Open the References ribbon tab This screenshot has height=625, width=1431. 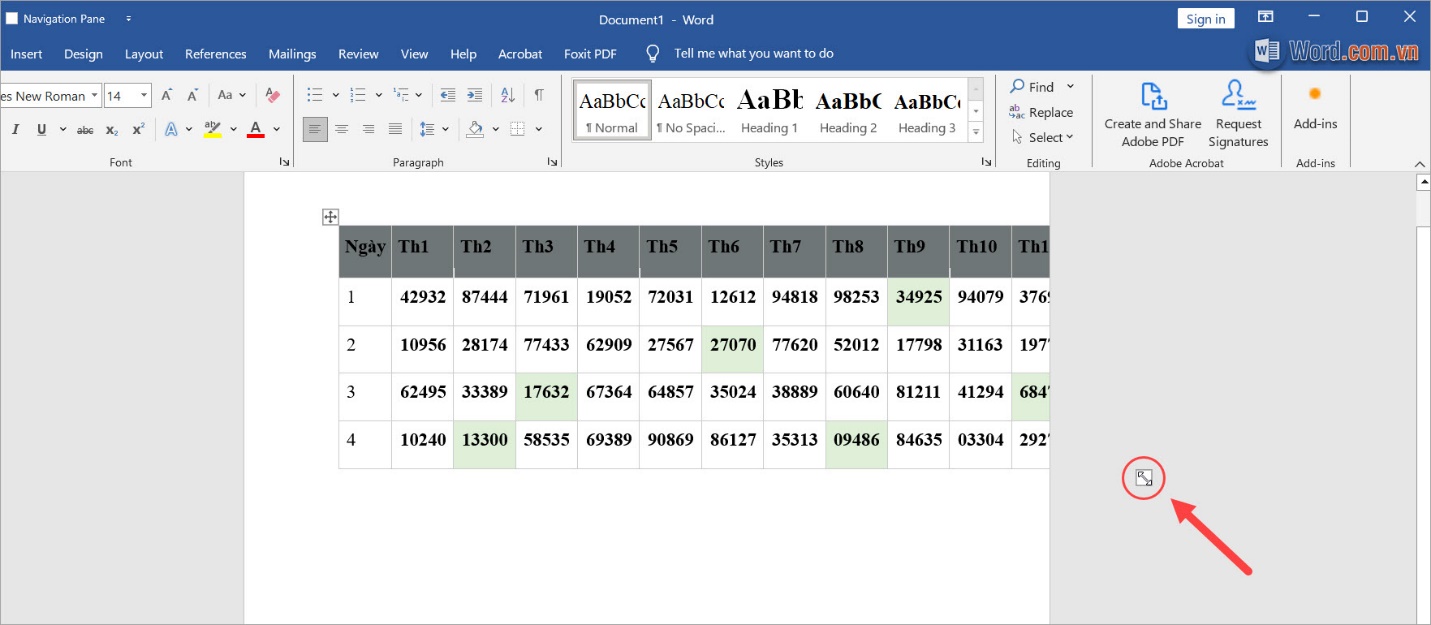click(x=215, y=54)
